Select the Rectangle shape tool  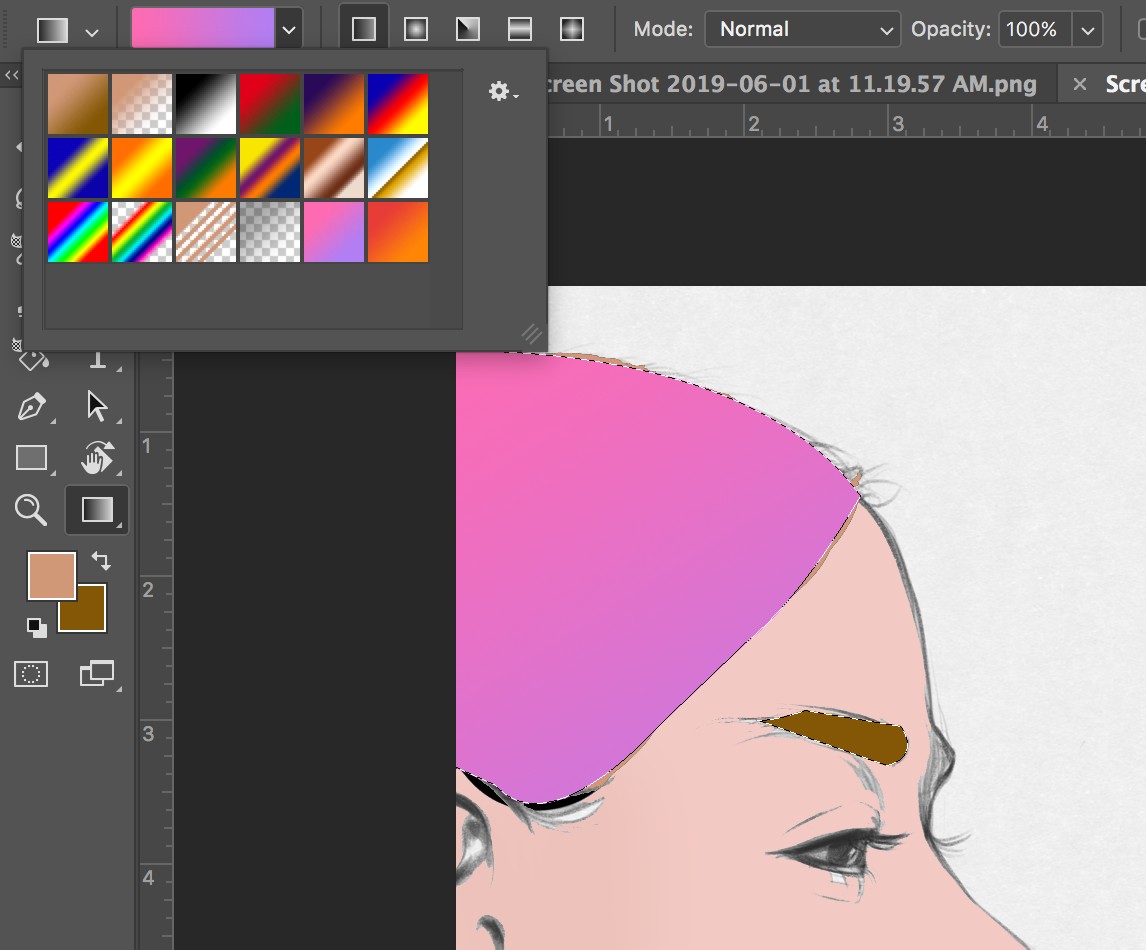pos(33,458)
